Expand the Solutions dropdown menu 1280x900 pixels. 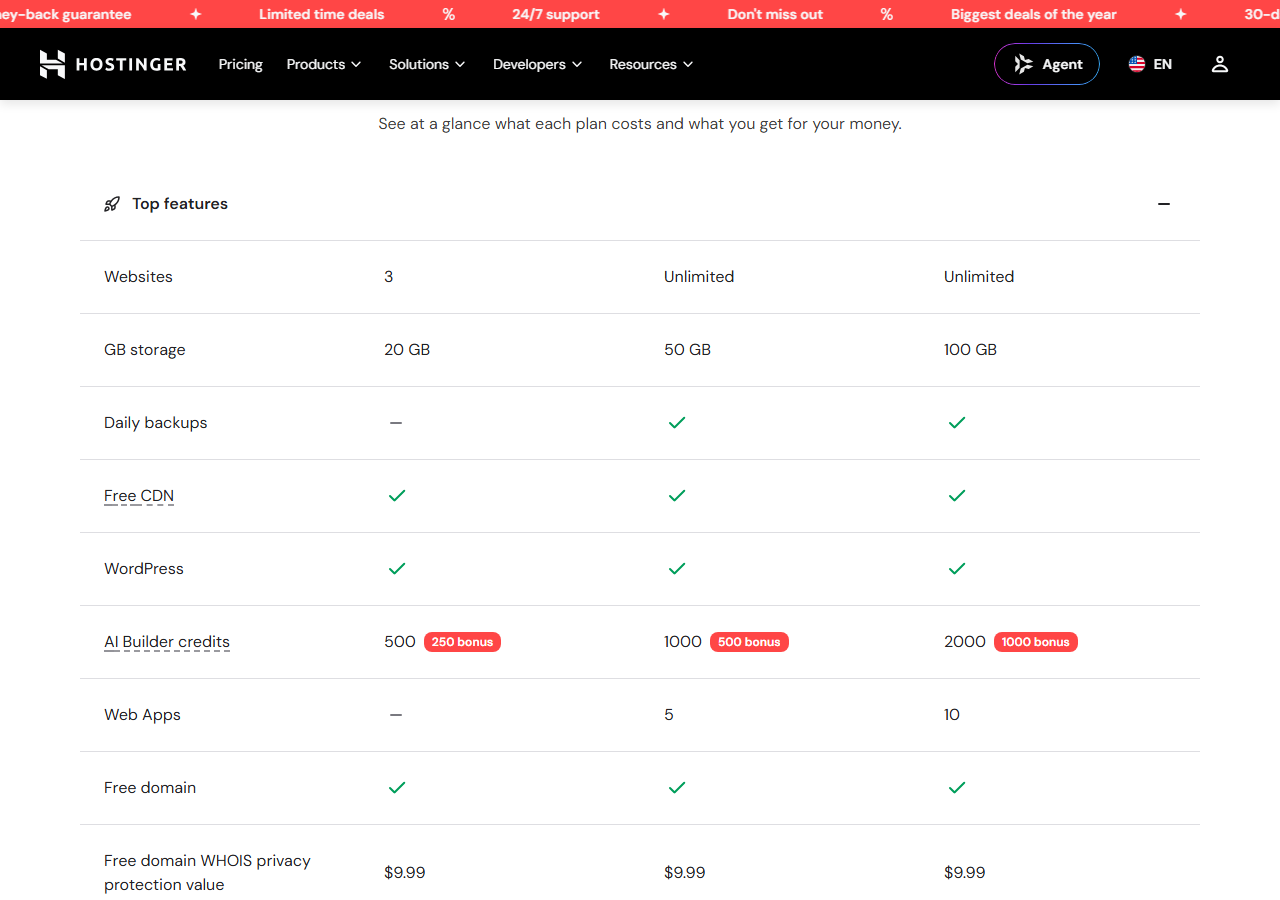[427, 64]
